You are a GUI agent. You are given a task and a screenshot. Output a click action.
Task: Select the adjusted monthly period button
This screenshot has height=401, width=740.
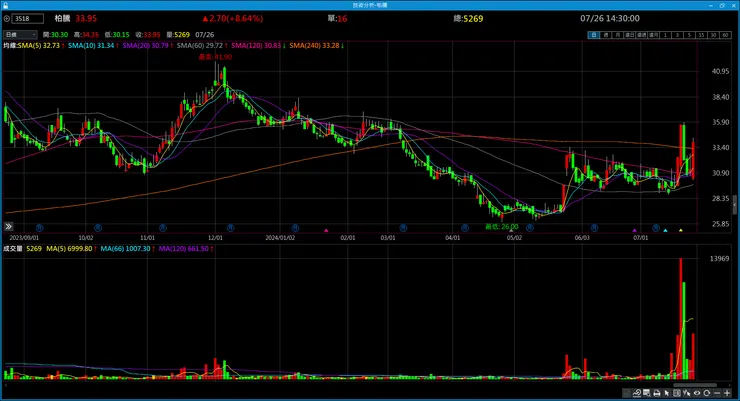[654, 35]
